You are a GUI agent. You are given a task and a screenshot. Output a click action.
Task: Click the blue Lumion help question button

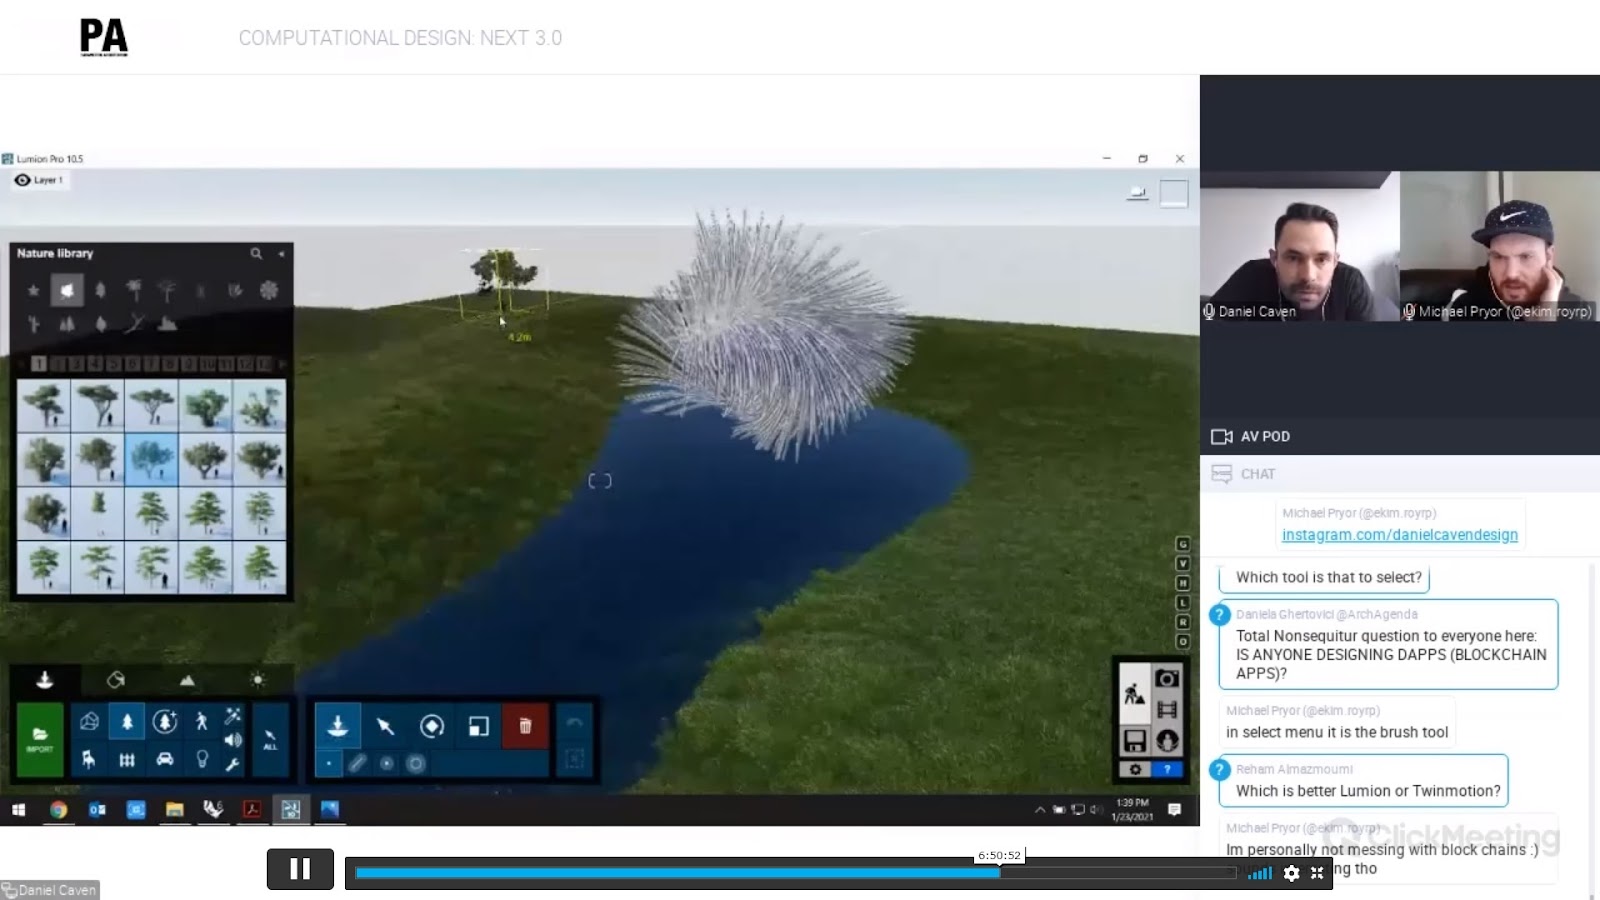tap(1166, 769)
